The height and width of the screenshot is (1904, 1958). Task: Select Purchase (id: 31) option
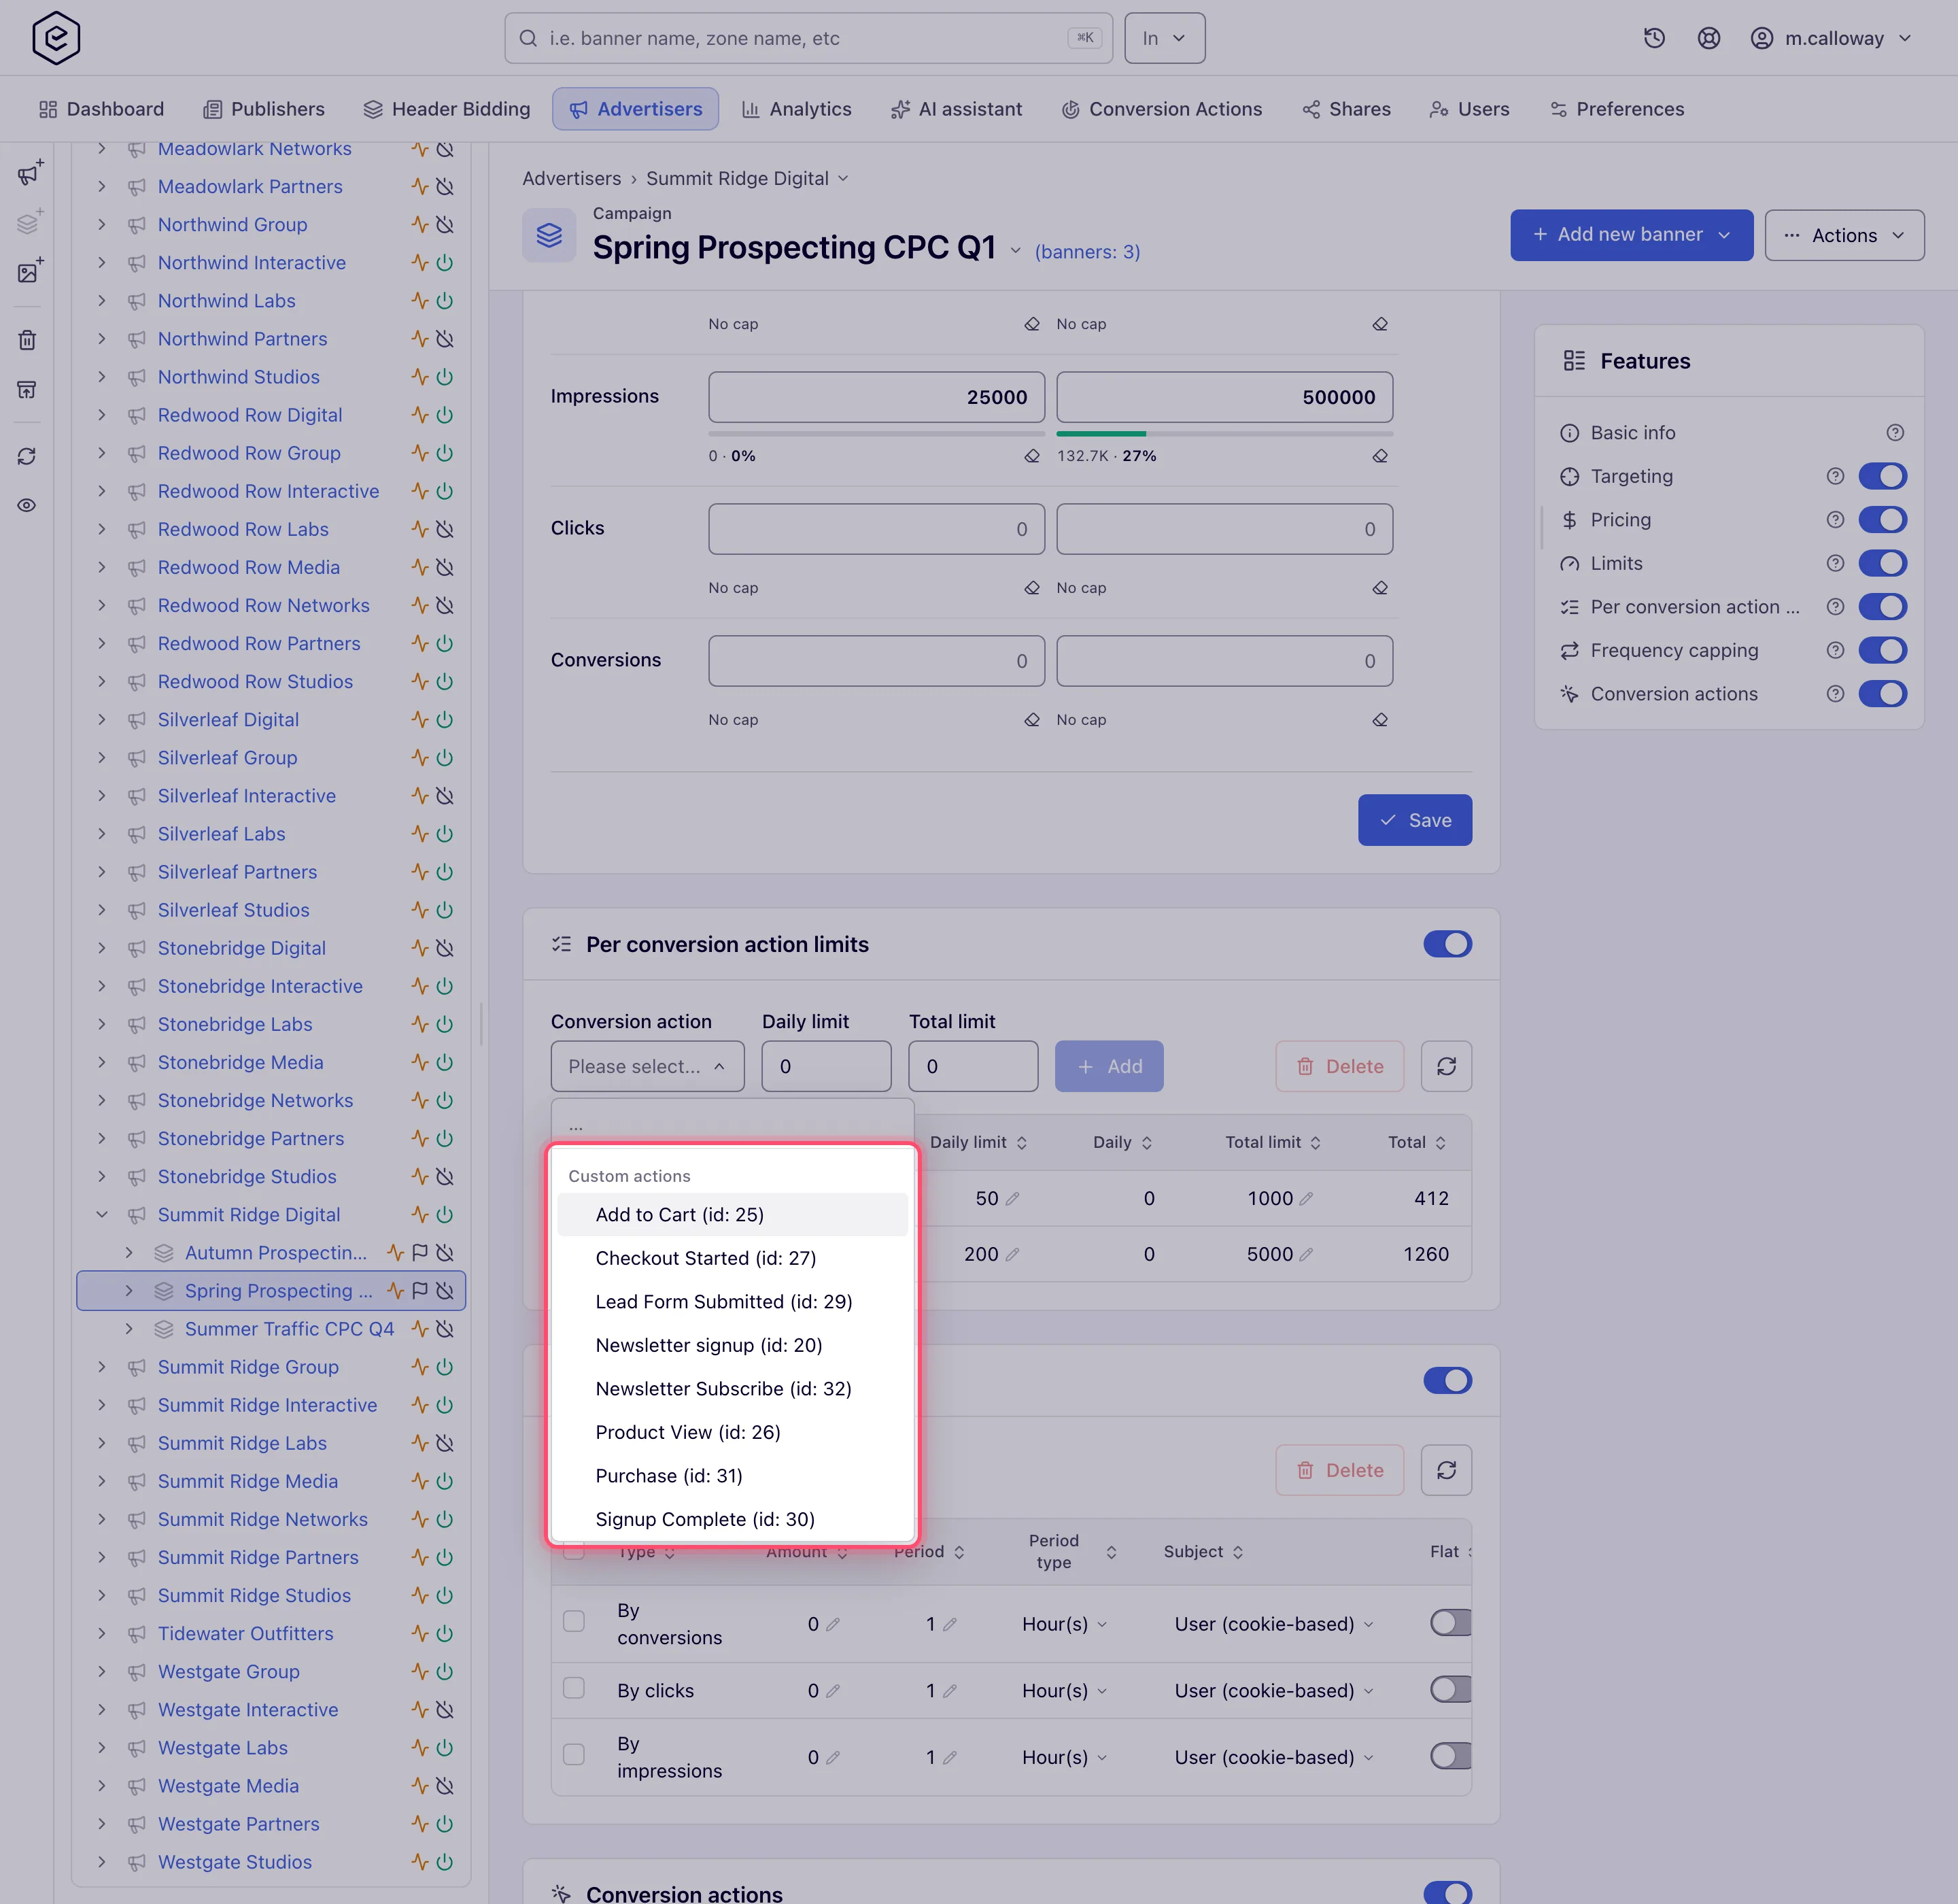732,1476
